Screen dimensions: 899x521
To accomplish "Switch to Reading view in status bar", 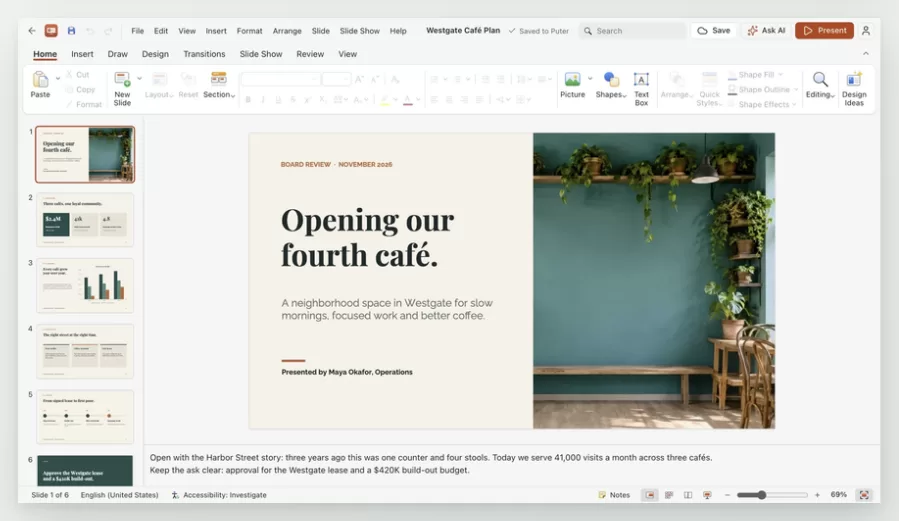I will [688, 495].
